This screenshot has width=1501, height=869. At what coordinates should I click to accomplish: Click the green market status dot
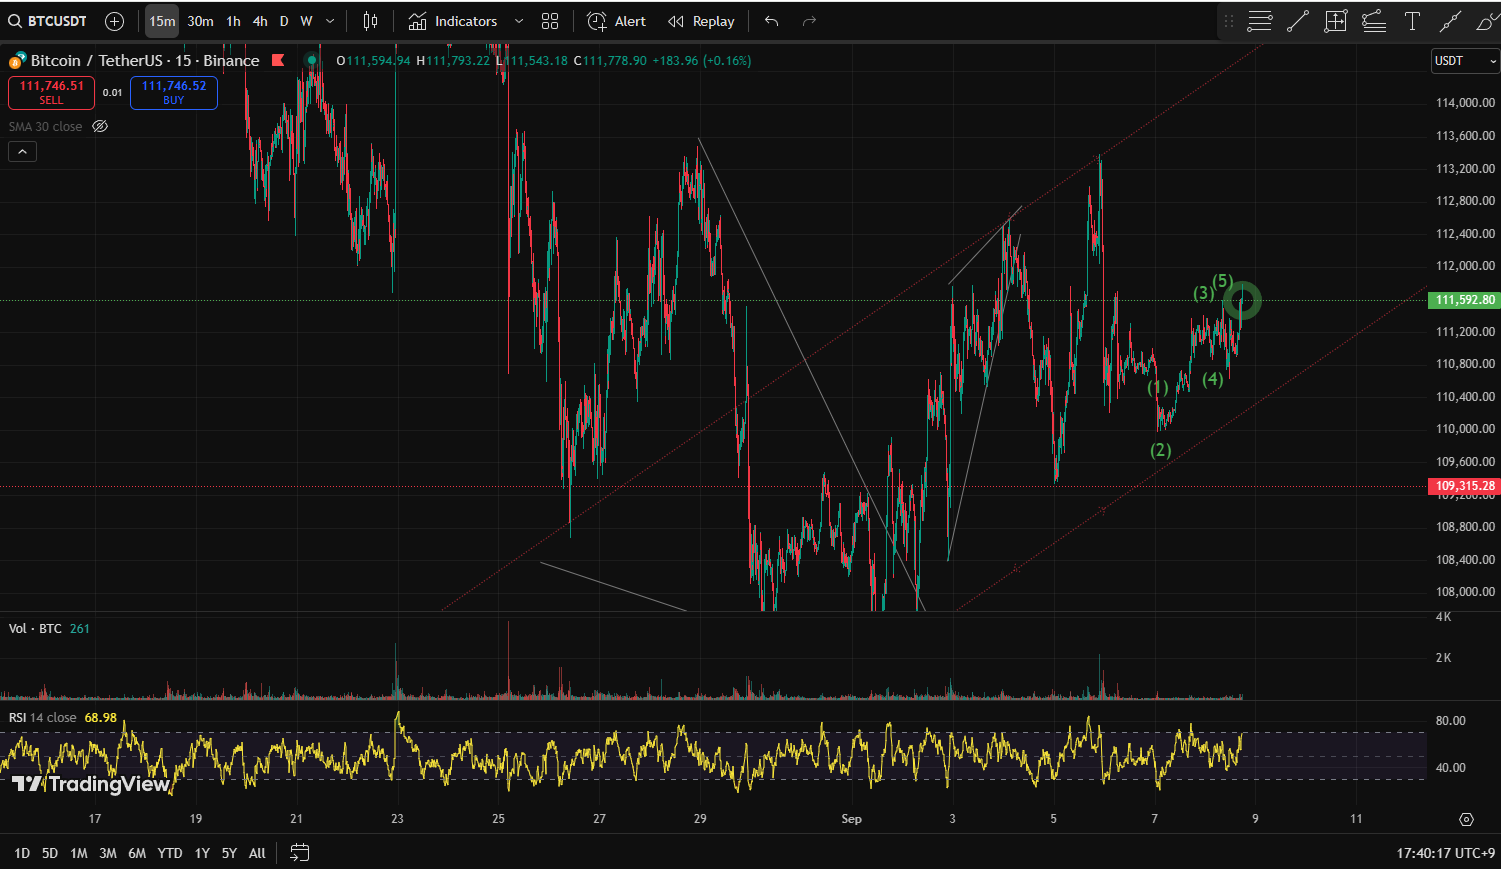pos(312,61)
